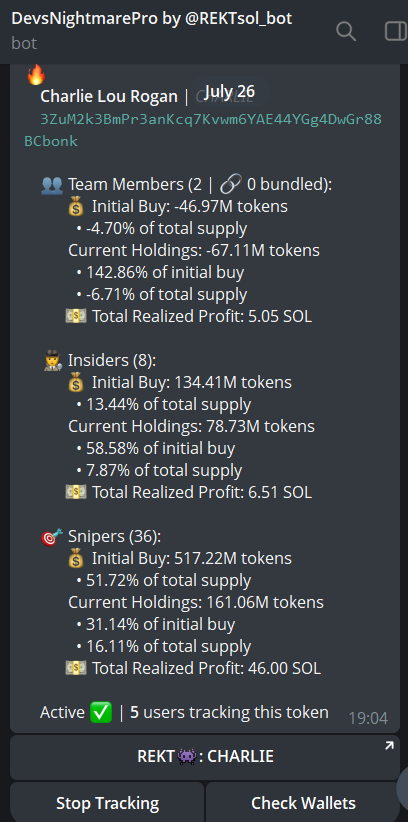Click the green Active checkmark emoji
Screen dimensions: 408x822
click(101, 713)
